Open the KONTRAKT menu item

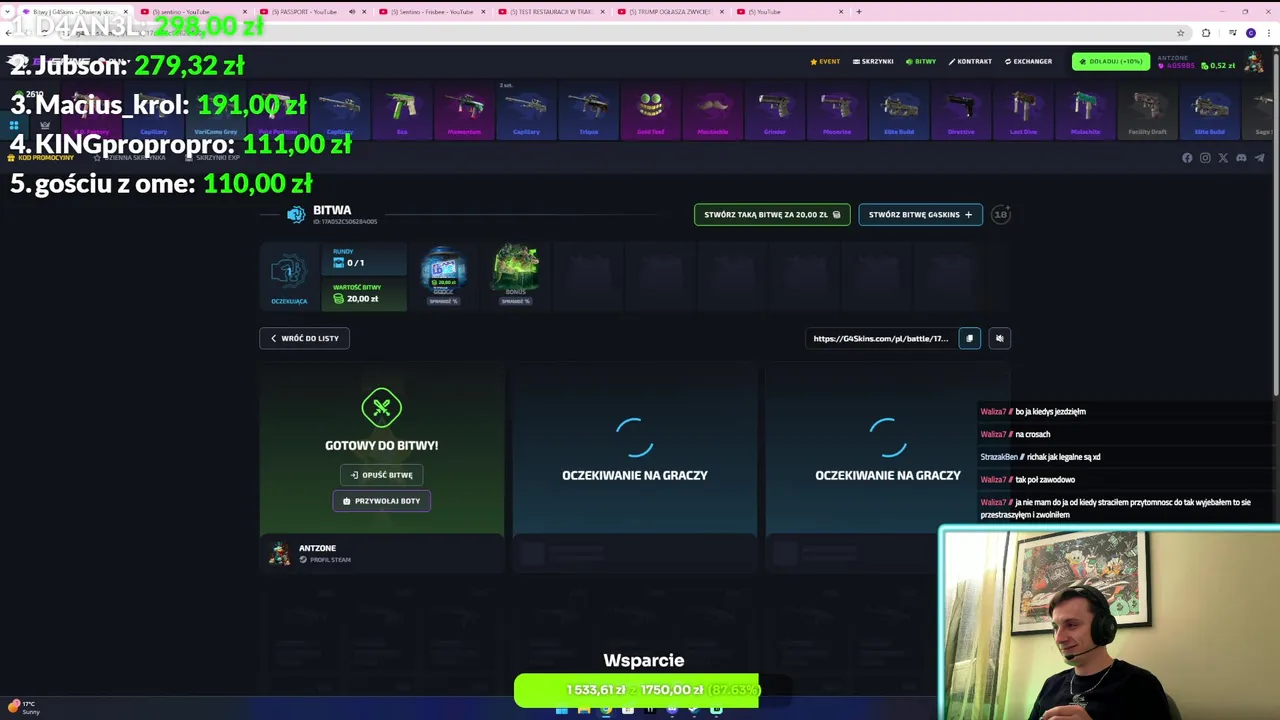(x=970, y=61)
